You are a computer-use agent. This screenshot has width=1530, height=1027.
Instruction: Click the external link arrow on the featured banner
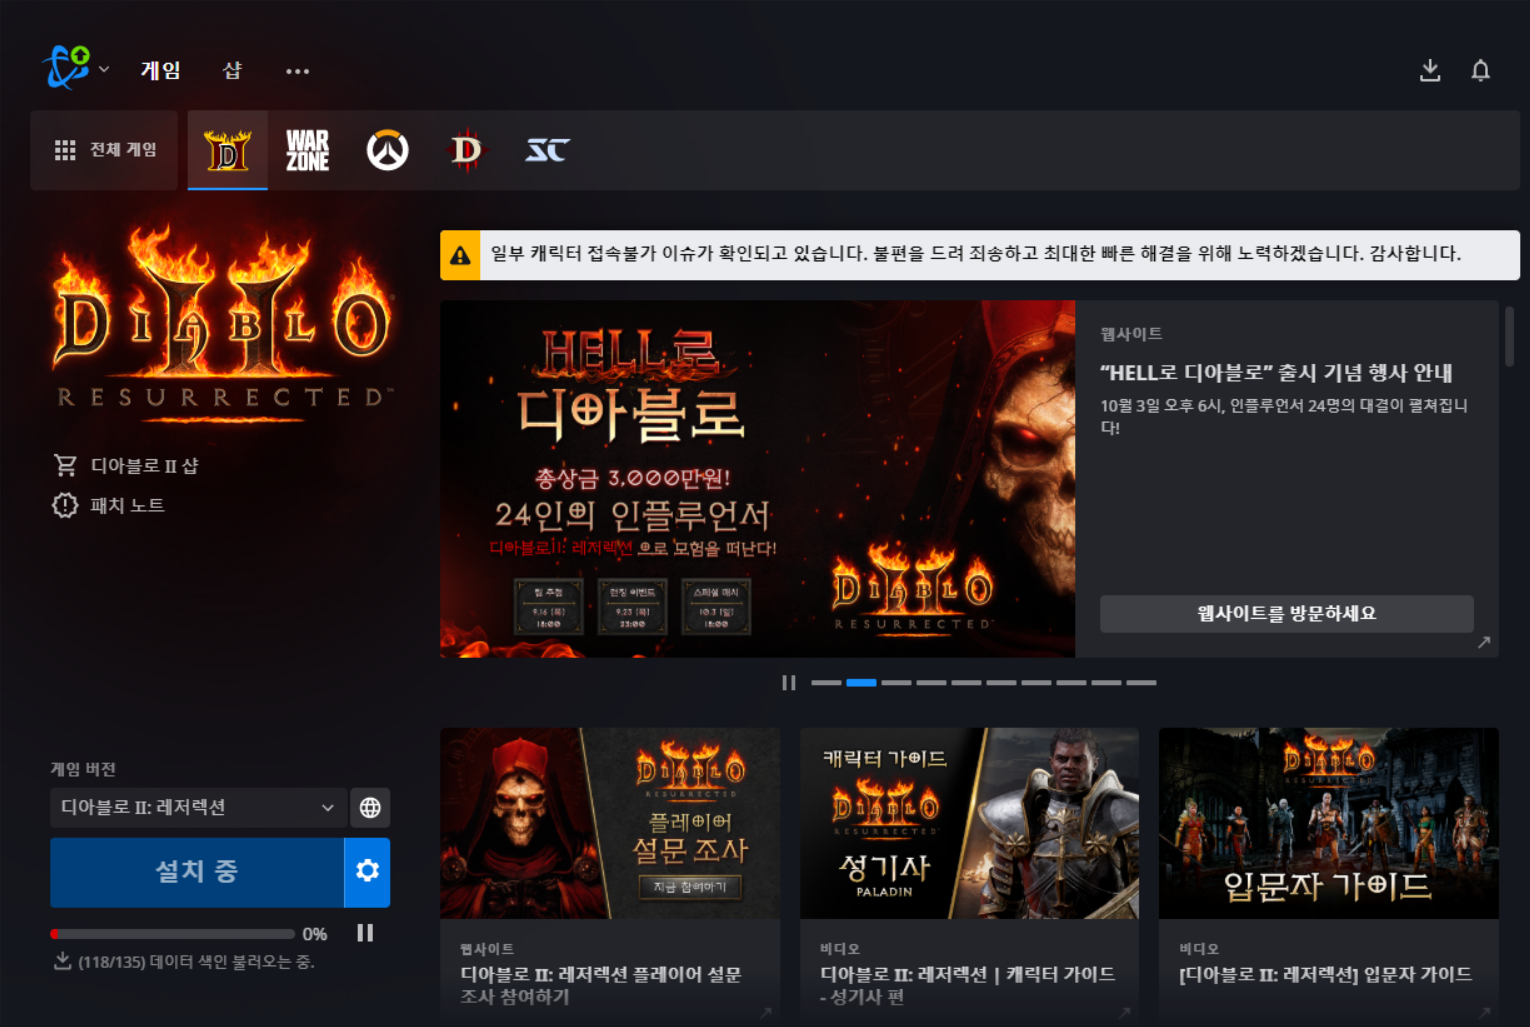tap(1484, 643)
